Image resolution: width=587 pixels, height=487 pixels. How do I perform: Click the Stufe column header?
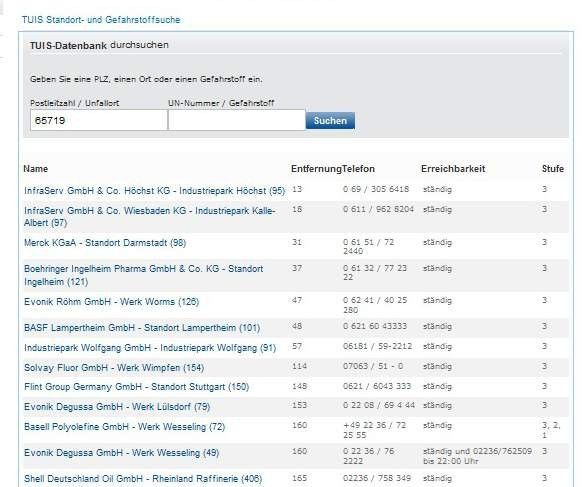pos(553,169)
